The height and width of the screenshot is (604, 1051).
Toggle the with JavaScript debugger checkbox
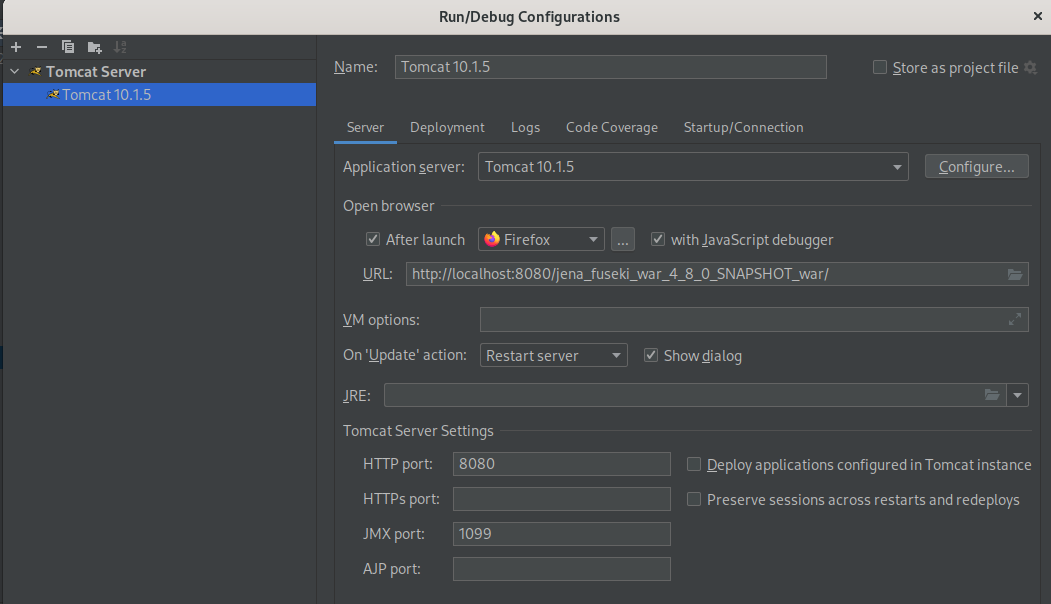[658, 240]
